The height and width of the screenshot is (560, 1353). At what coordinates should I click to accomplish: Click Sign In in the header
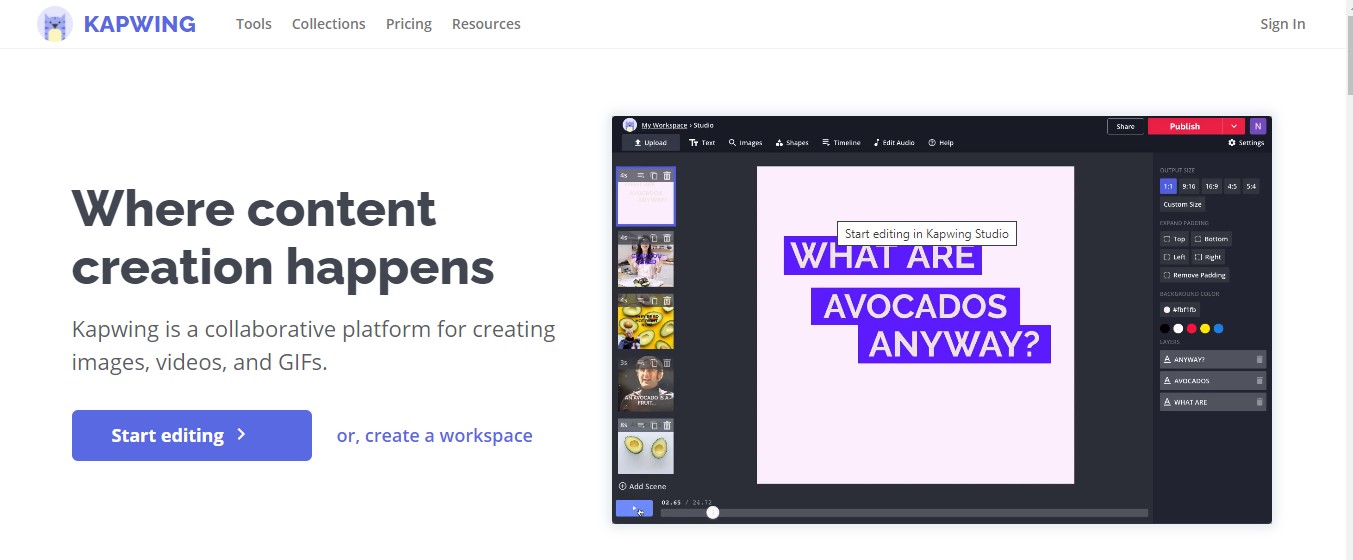pyautogui.click(x=1283, y=24)
